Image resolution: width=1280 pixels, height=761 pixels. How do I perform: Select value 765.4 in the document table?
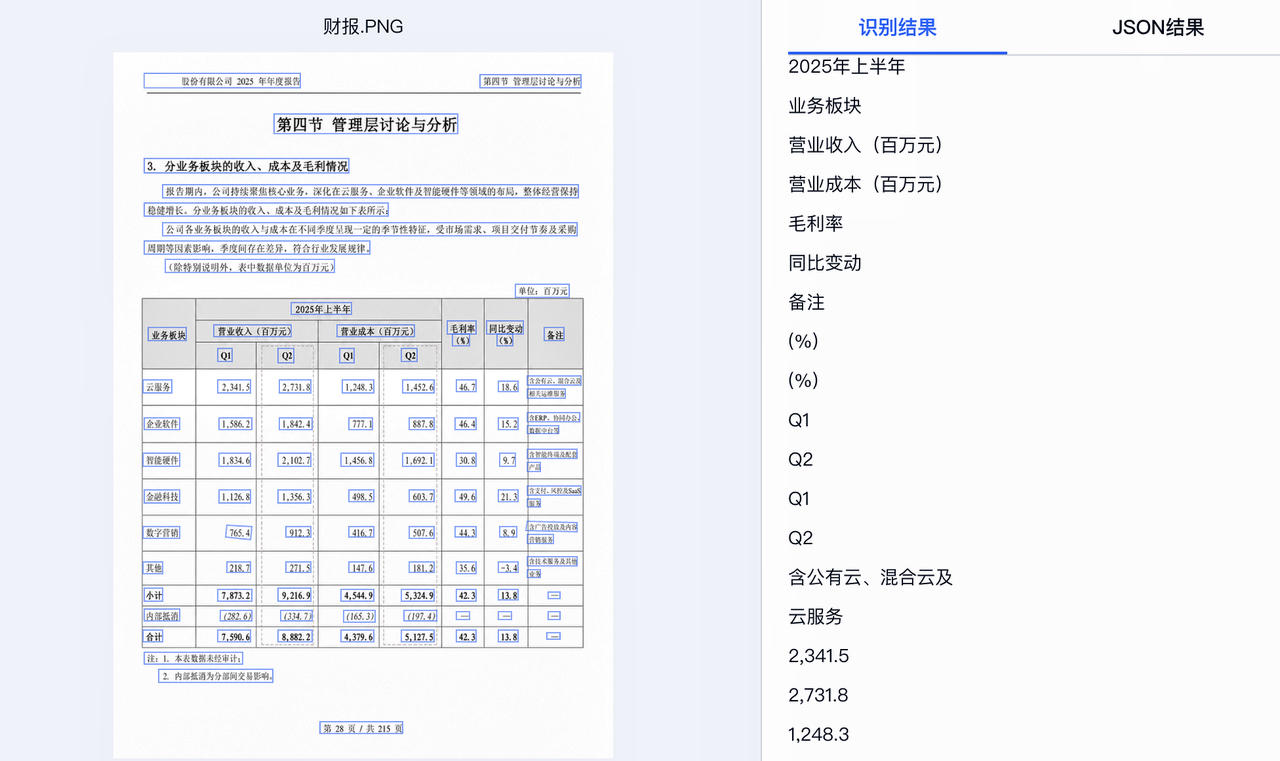[239, 533]
